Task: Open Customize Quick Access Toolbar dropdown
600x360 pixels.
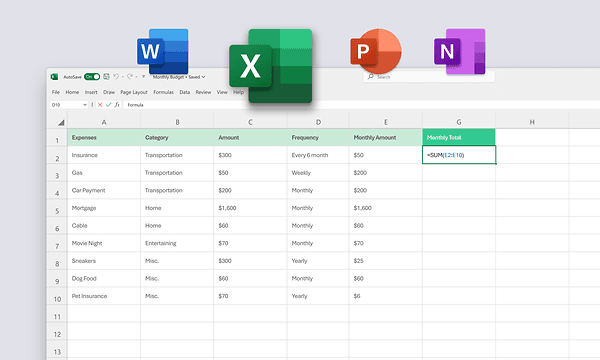Action: 143,77
